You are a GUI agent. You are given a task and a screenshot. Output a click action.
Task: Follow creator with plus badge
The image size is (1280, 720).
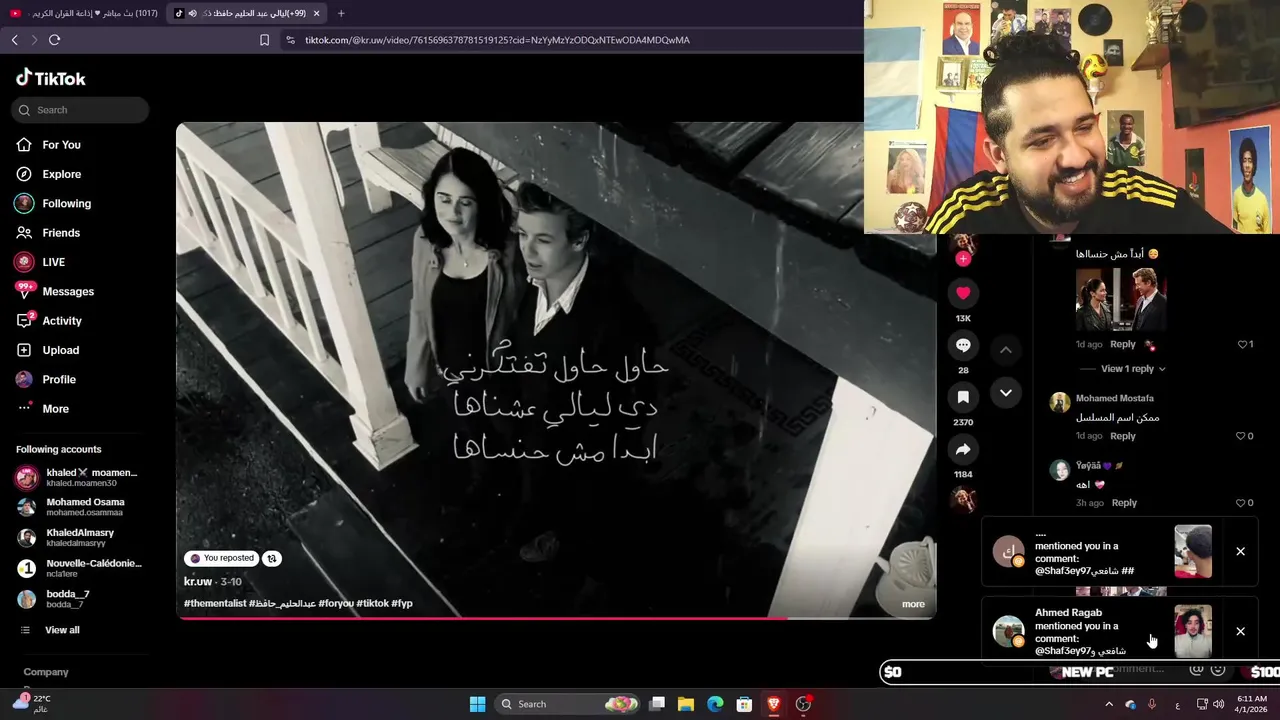coord(963,259)
